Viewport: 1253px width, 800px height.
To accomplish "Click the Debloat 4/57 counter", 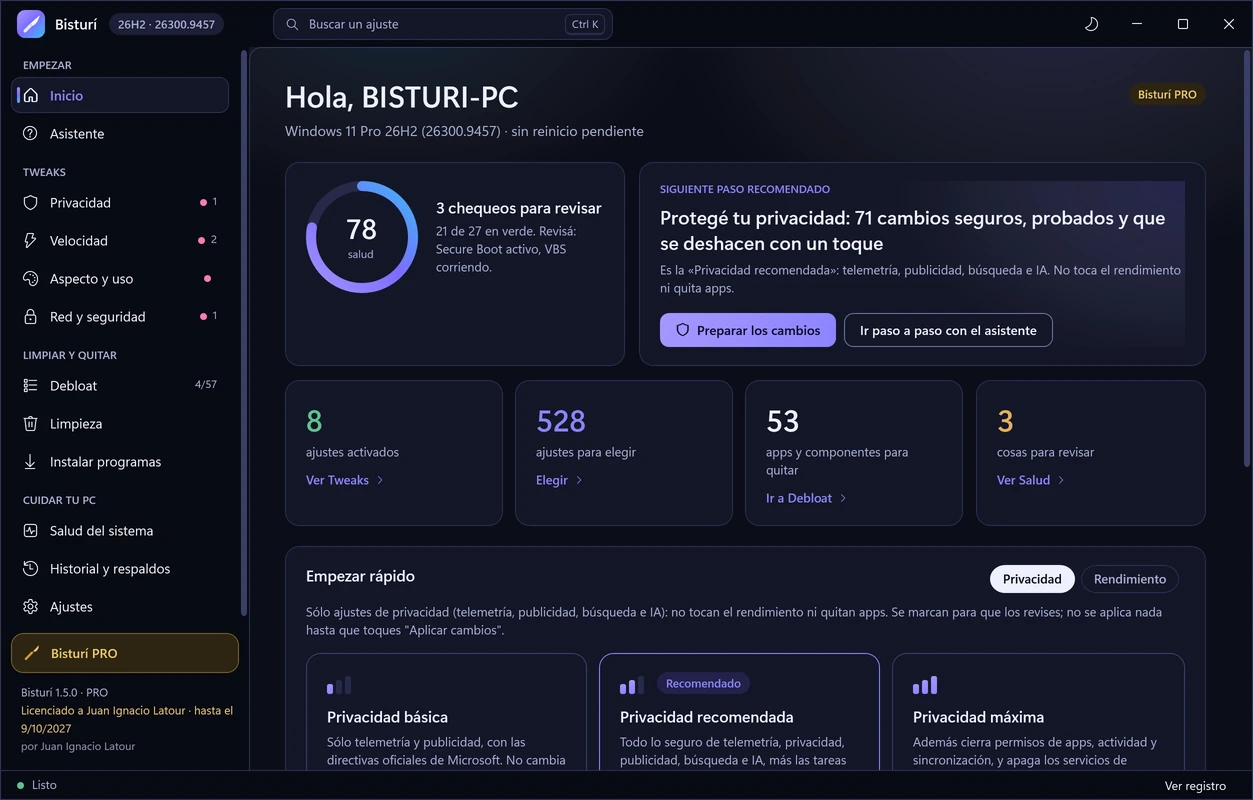I will [205, 385].
